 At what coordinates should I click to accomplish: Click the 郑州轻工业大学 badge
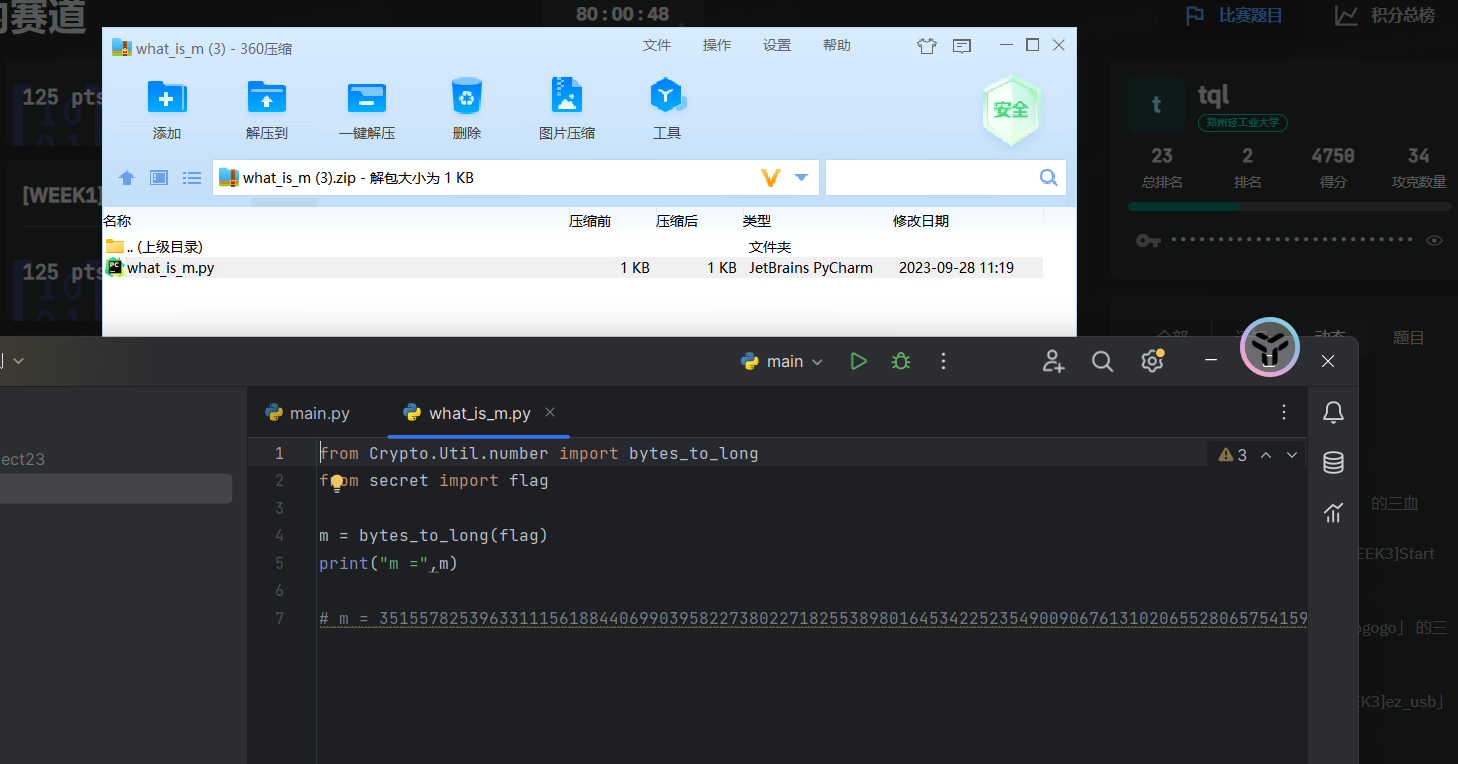pos(1243,123)
